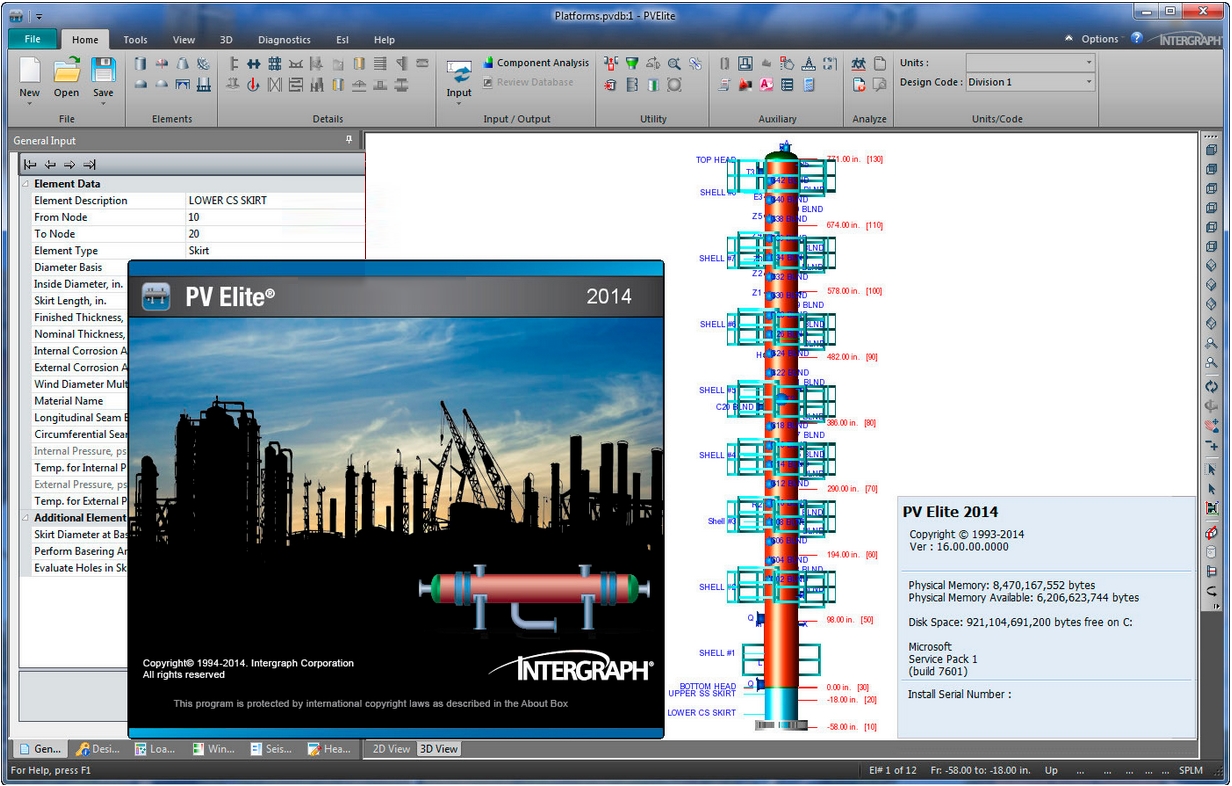Viewport: 1232px width, 786px height.
Task: Go to first element using |<- arrow
Action: pyautogui.click(x=30, y=164)
